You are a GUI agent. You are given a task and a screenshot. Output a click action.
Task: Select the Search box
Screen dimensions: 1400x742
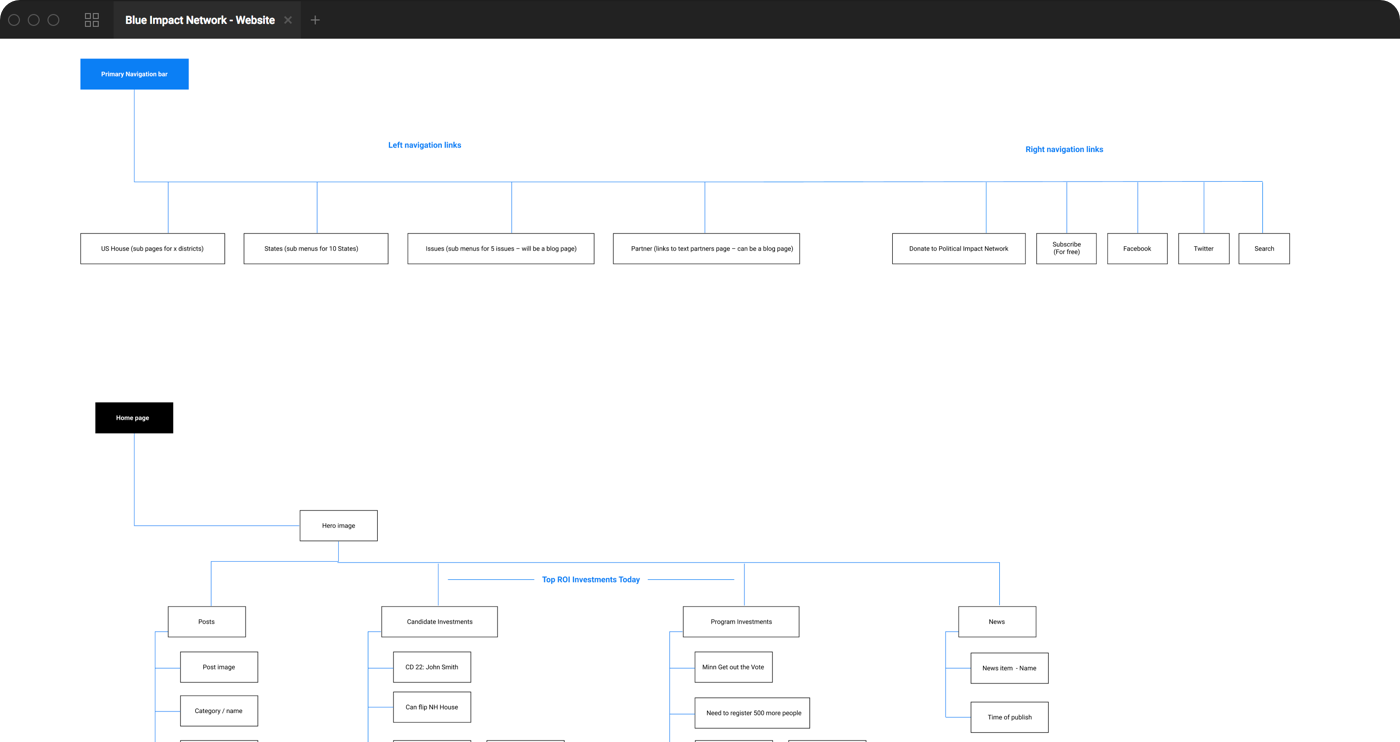(1264, 249)
